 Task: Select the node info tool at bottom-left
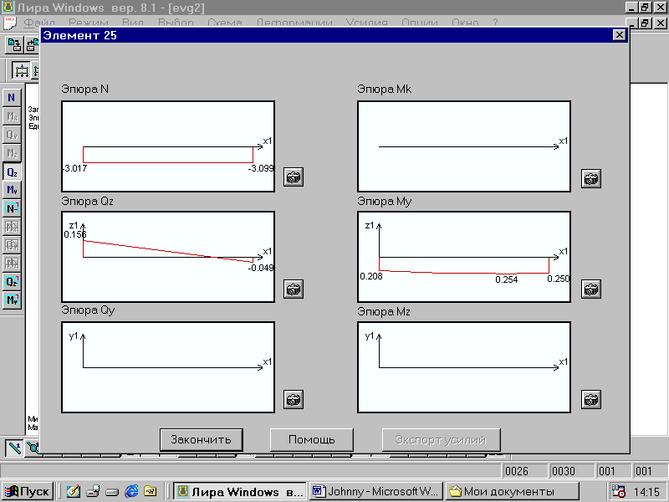[x=32, y=448]
